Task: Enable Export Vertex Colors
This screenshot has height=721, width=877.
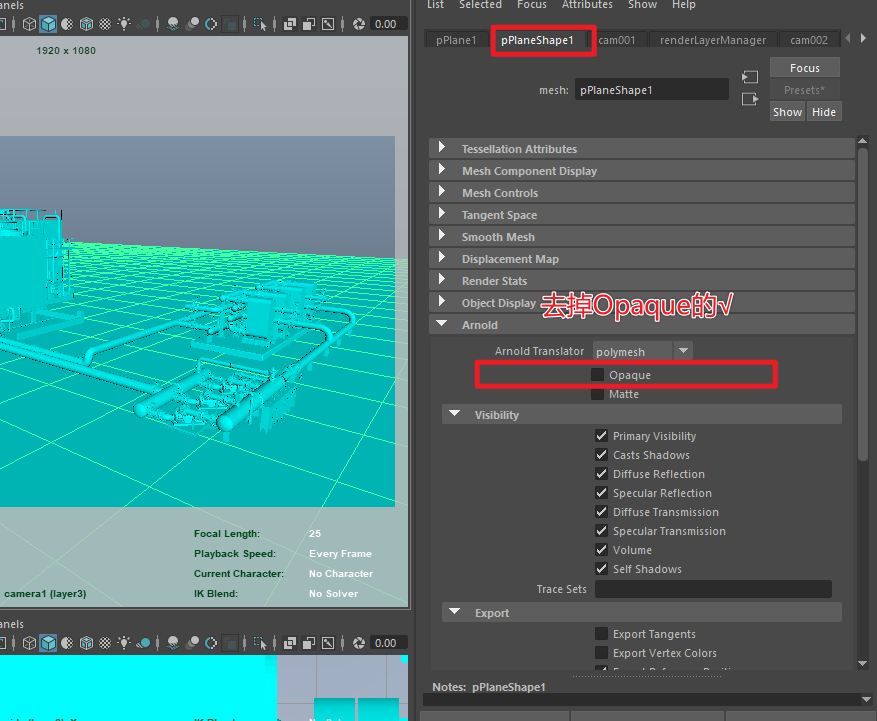Action: pos(601,653)
